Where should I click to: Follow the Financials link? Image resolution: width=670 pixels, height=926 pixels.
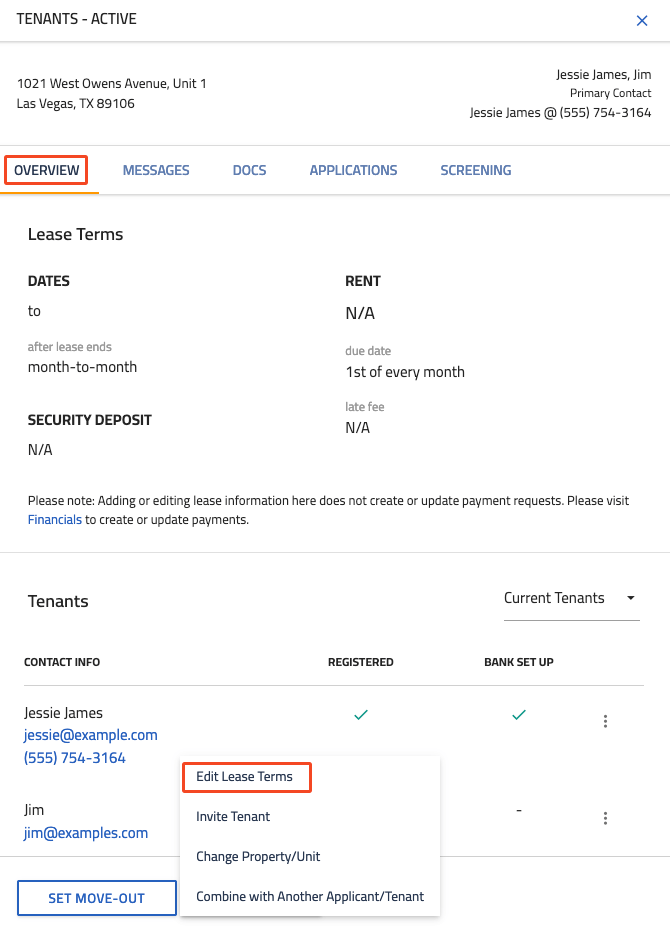click(x=55, y=520)
